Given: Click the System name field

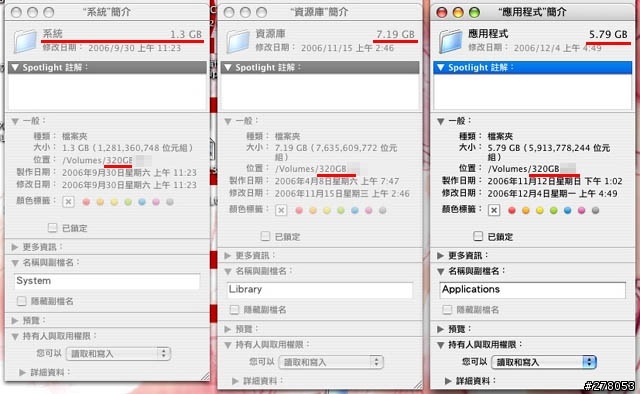Looking at the screenshot, I should [107, 281].
